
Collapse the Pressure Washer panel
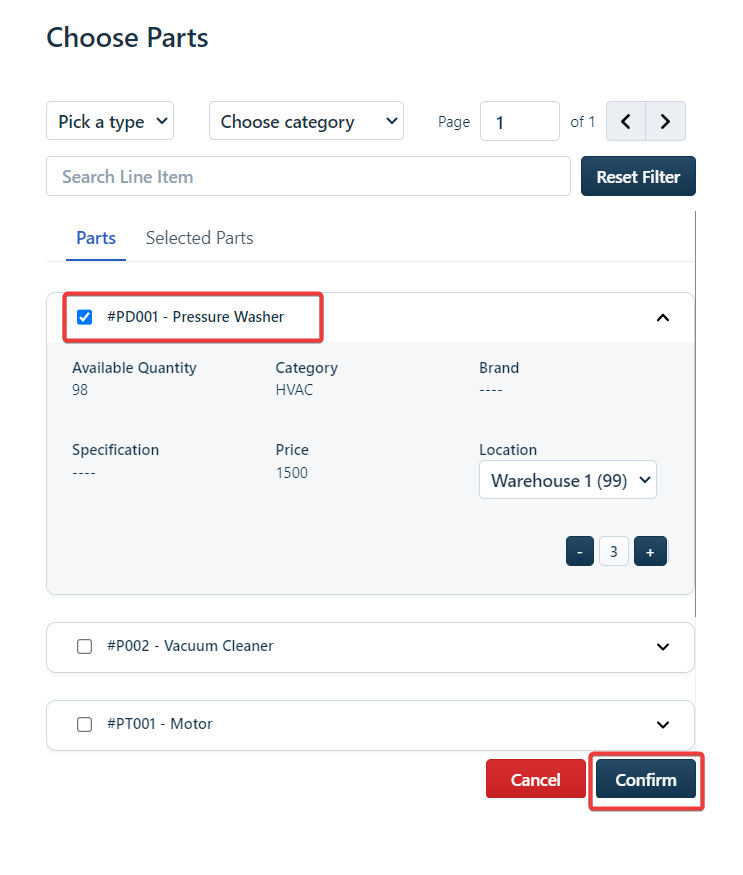click(662, 318)
